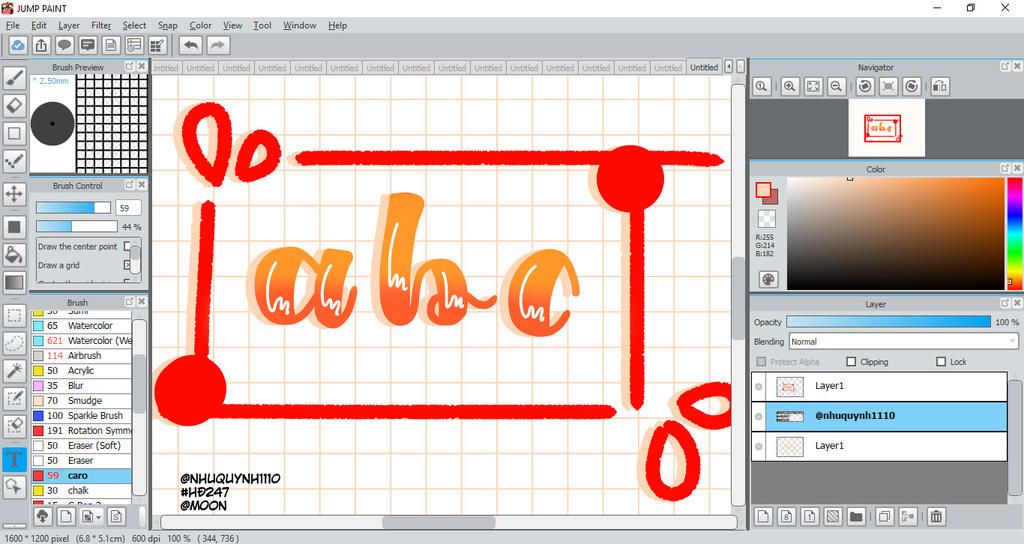1024x544 pixels.
Task: Select the Dot pen tool
Action: (x=14, y=161)
